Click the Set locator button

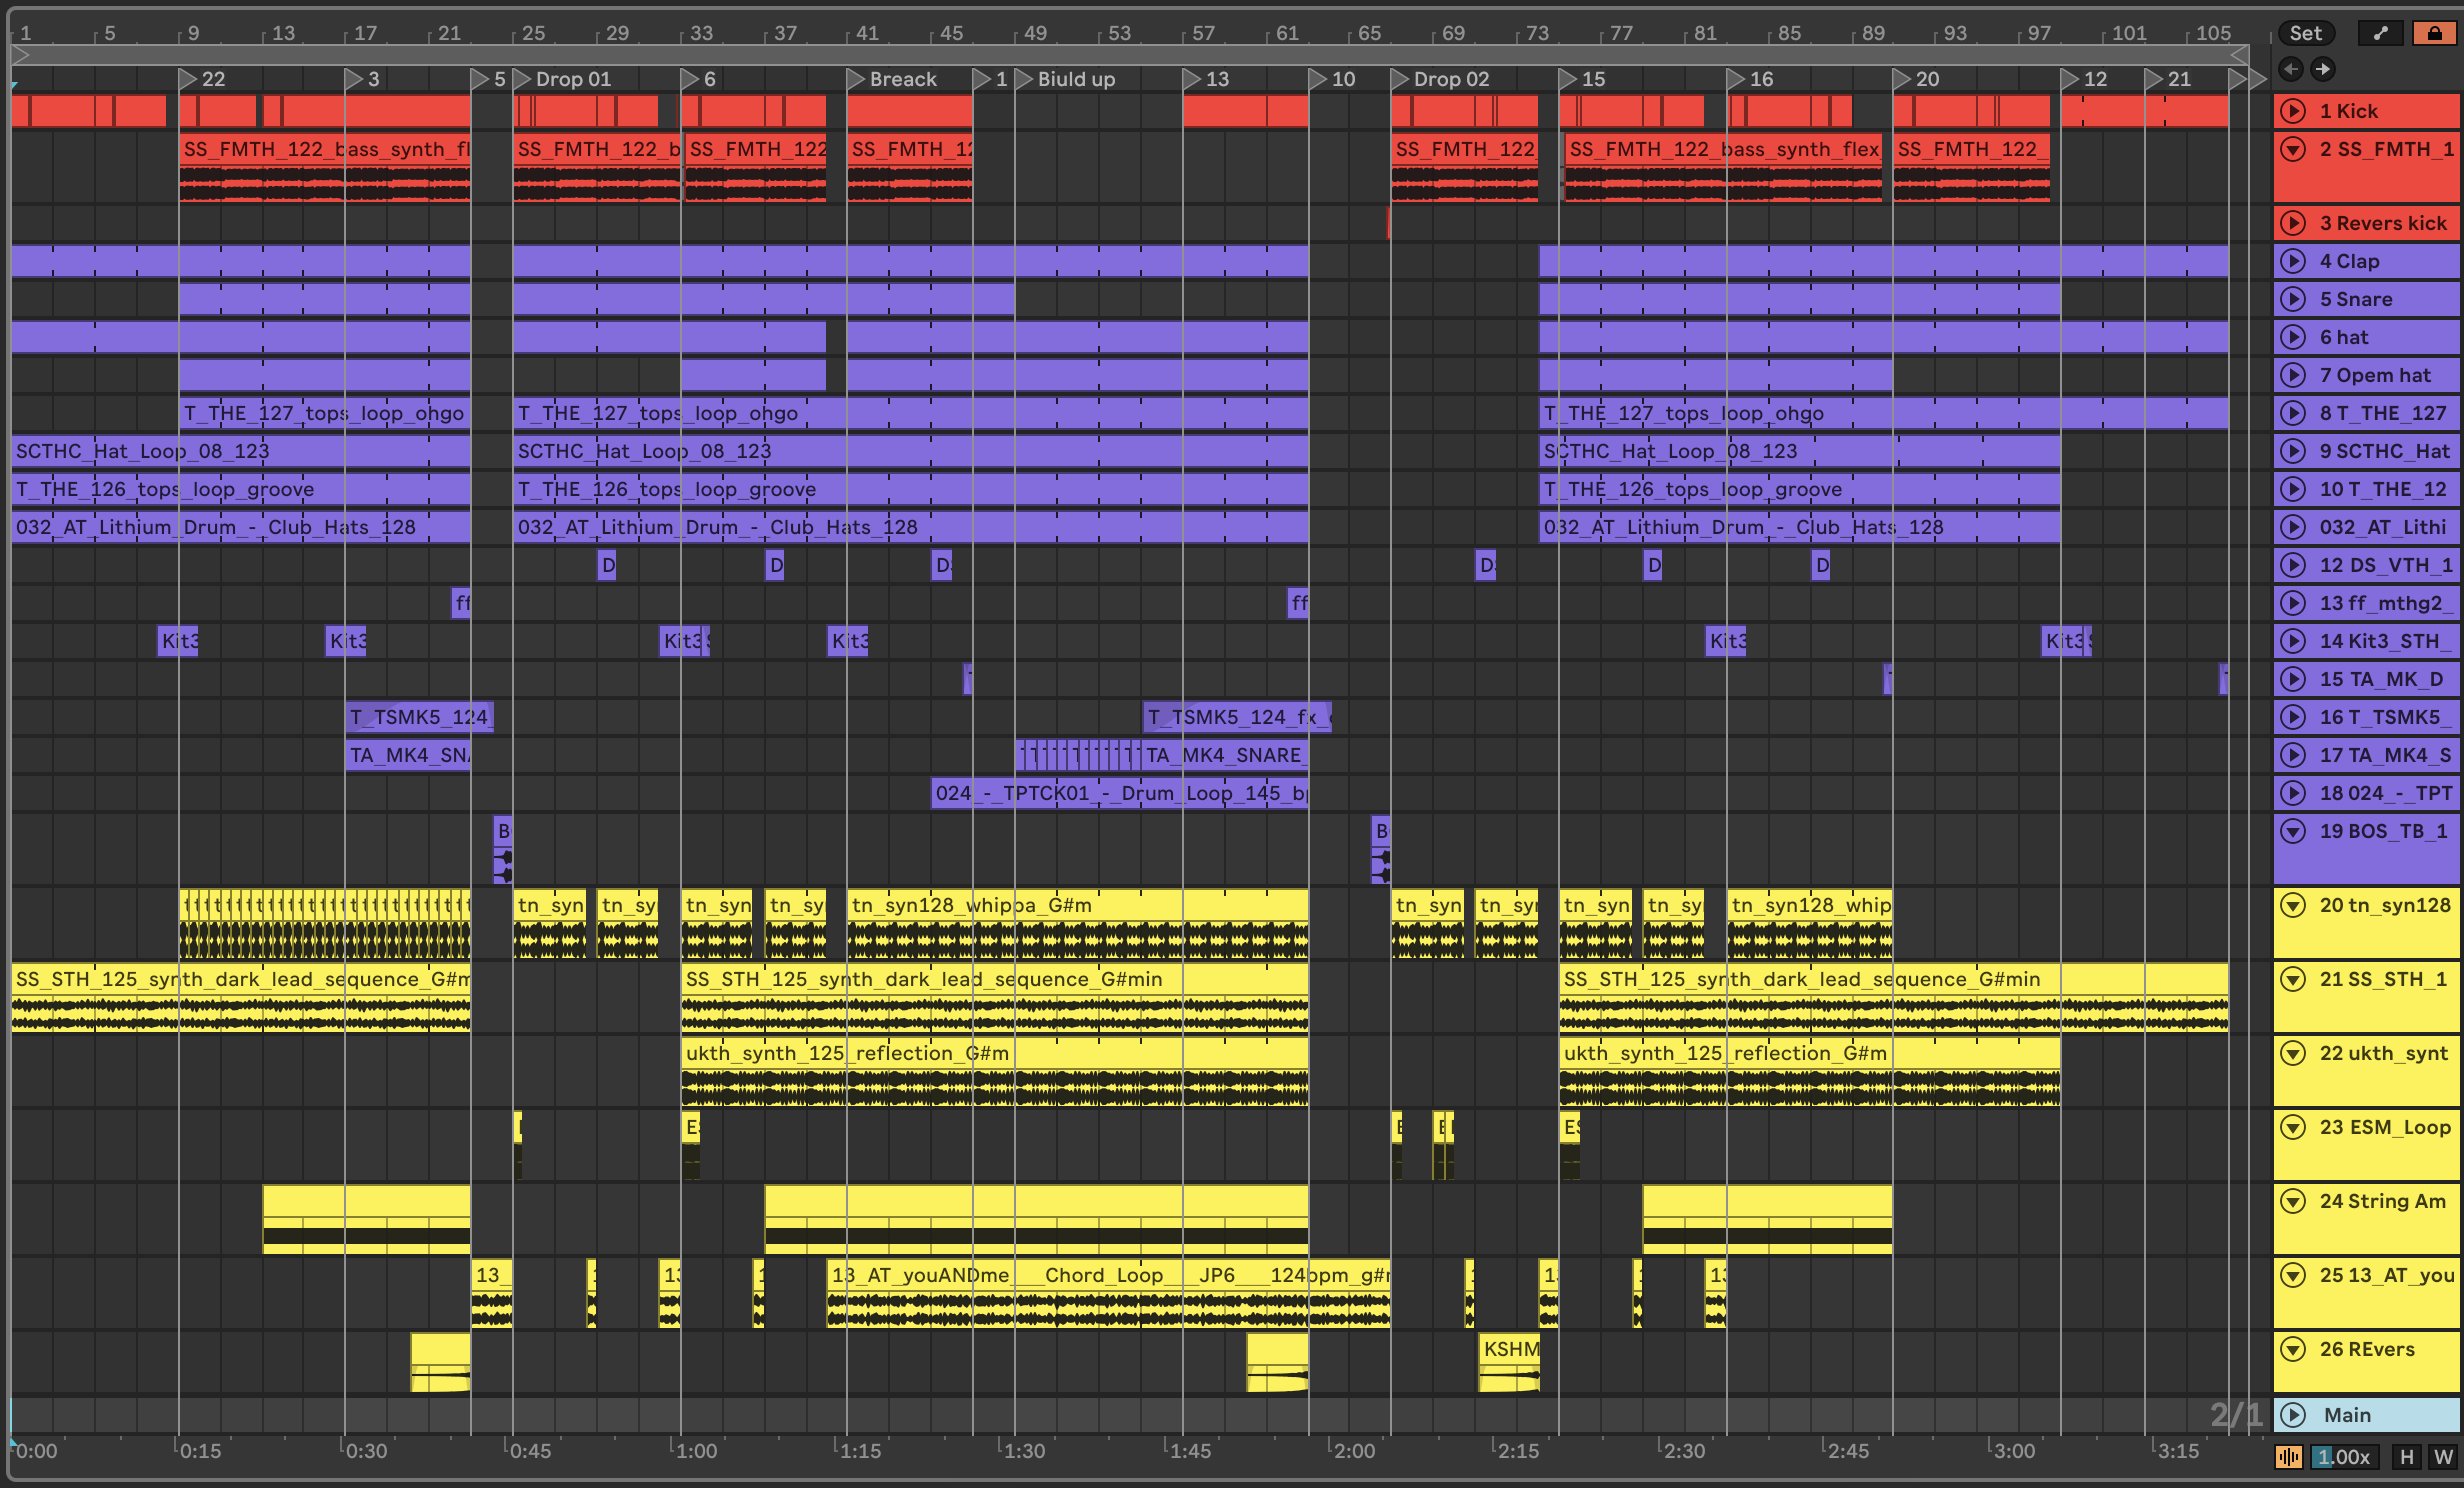[x=2305, y=33]
